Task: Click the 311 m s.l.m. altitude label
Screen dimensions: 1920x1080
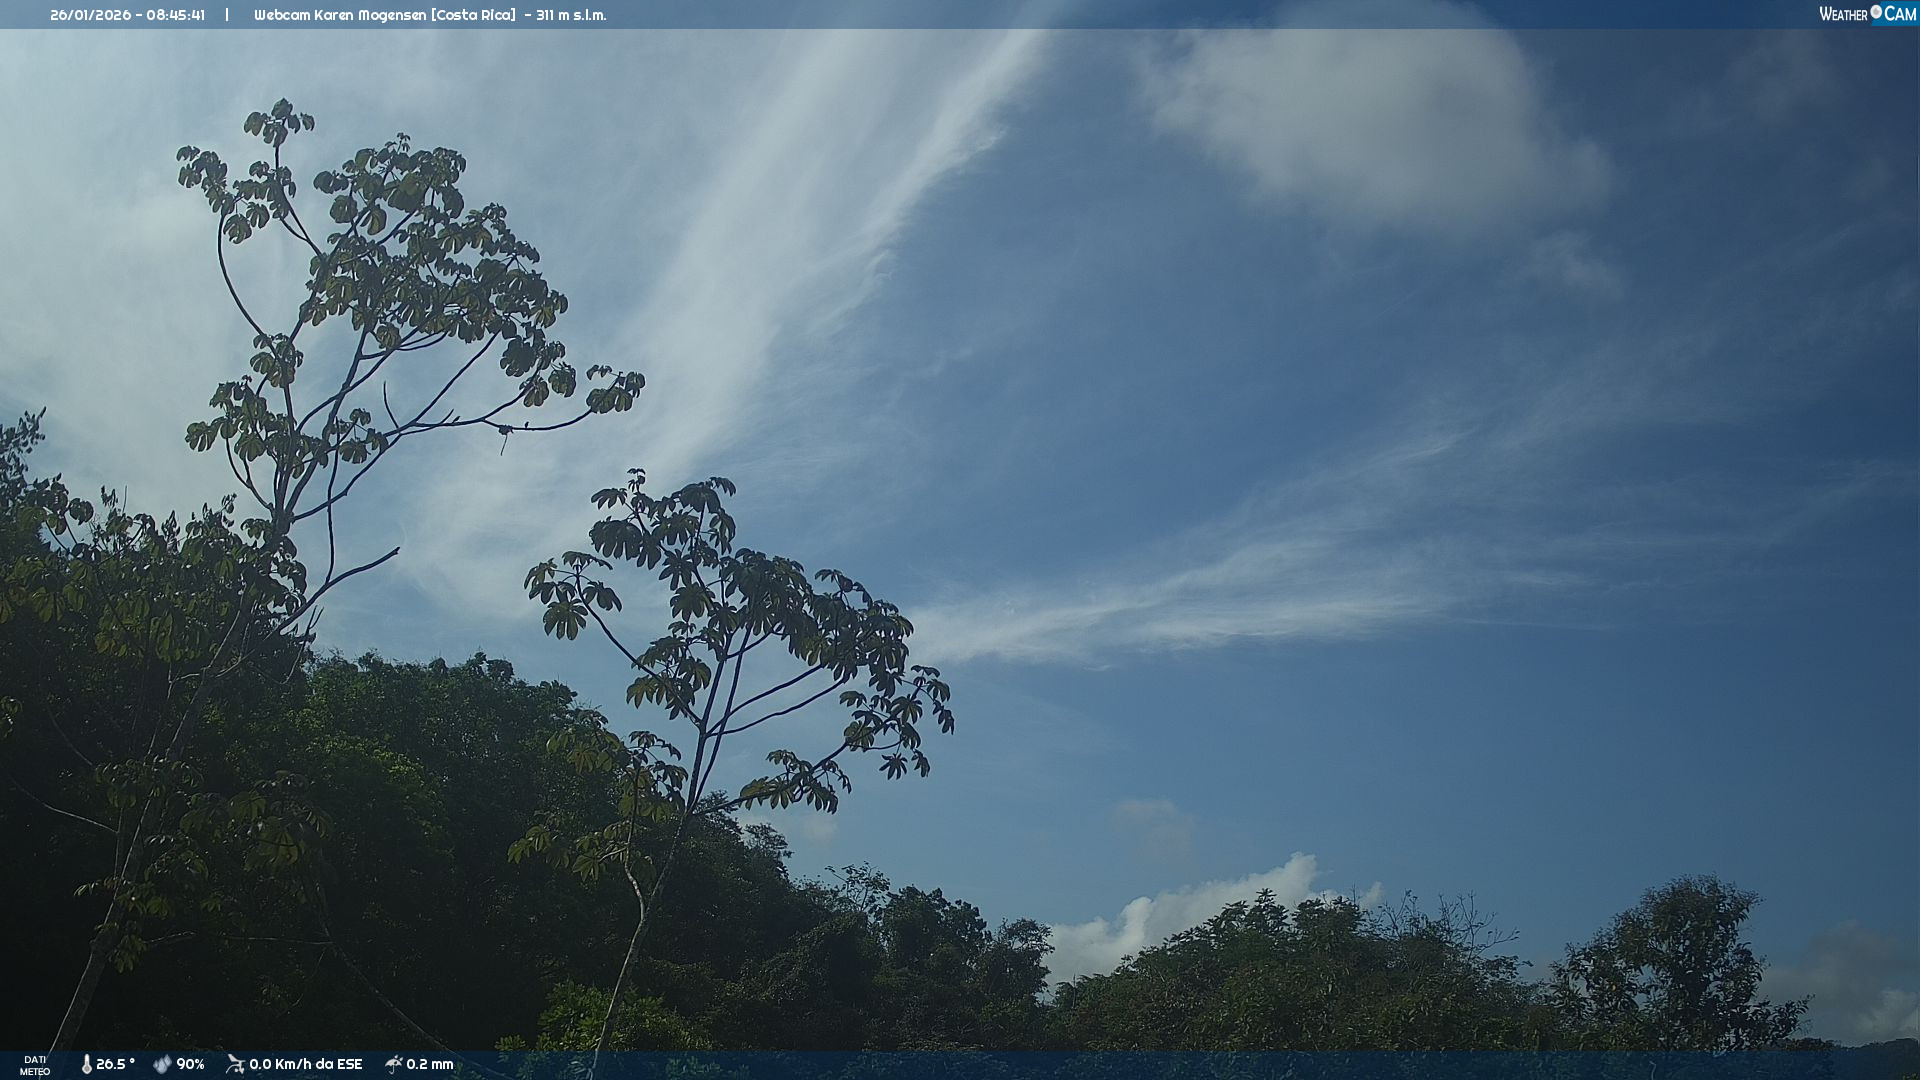Action: pyautogui.click(x=571, y=15)
